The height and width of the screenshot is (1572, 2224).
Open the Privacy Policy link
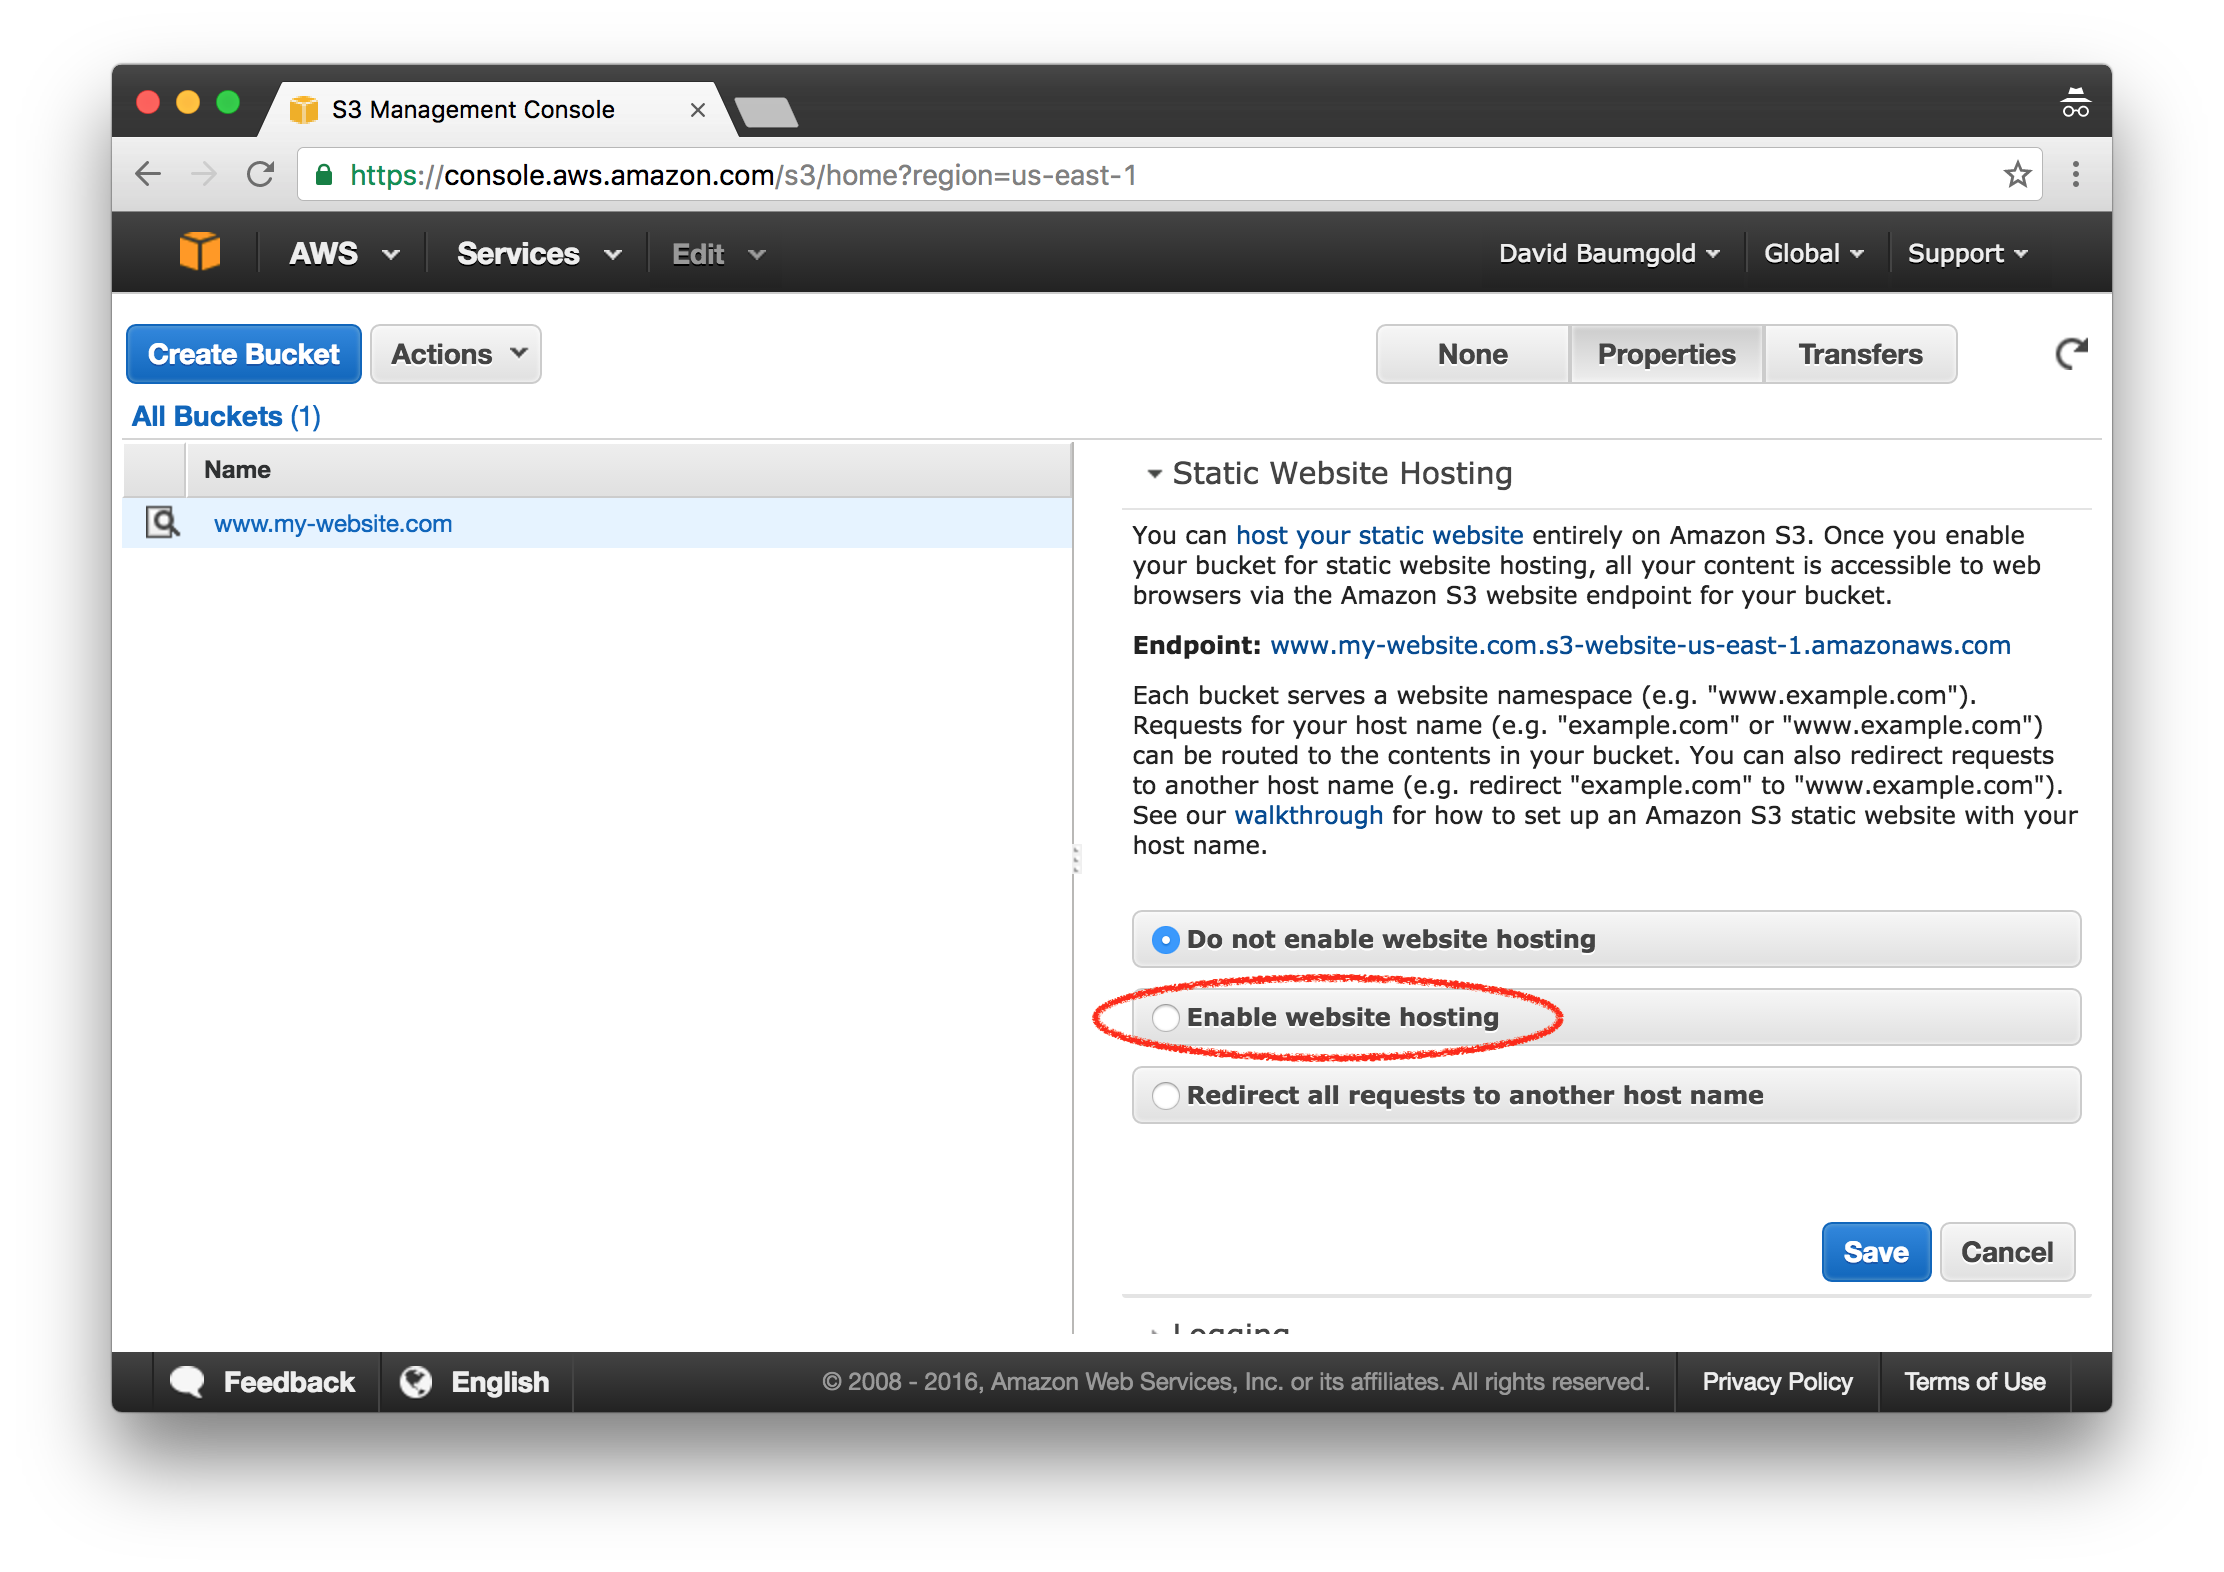(x=1778, y=1382)
